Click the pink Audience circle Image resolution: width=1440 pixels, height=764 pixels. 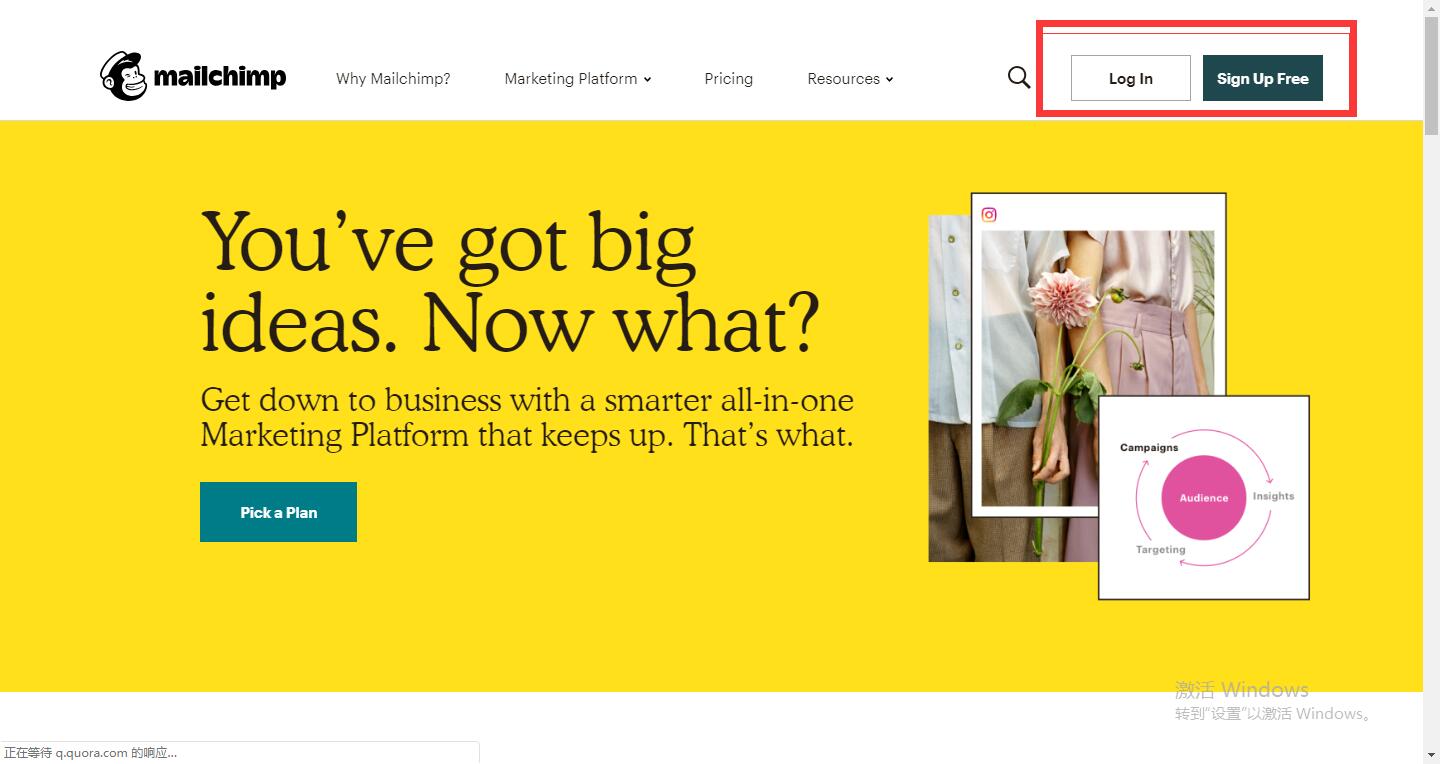pos(1203,497)
